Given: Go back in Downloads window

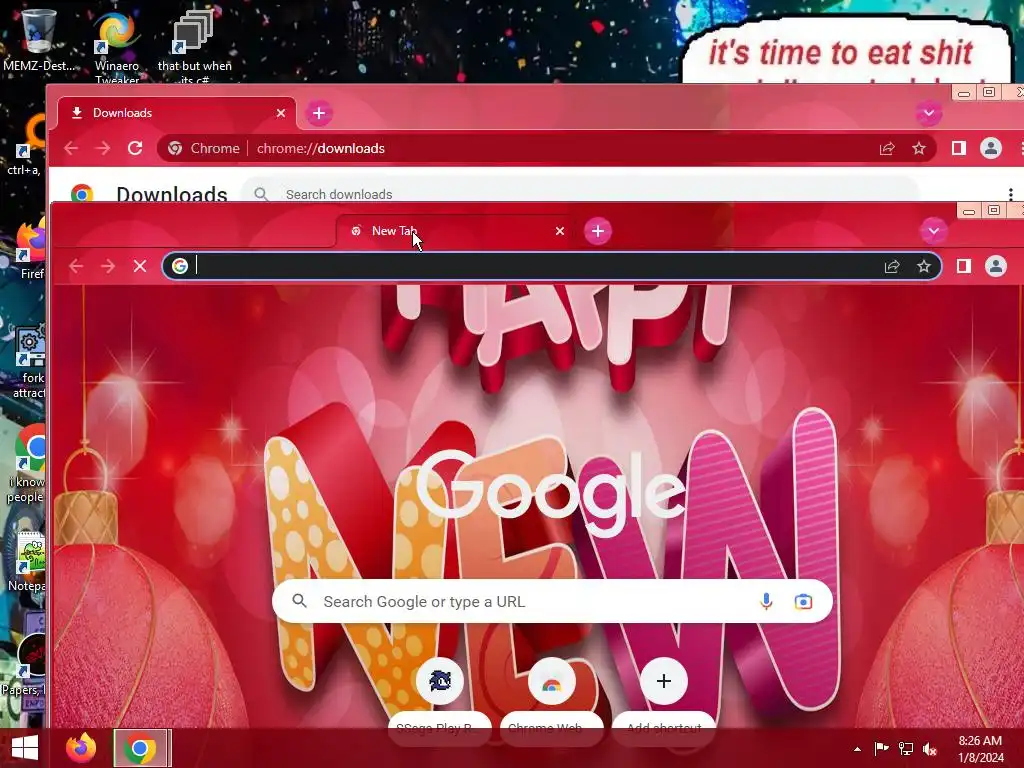Looking at the screenshot, I should pyautogui.click(x=71, y=148).
